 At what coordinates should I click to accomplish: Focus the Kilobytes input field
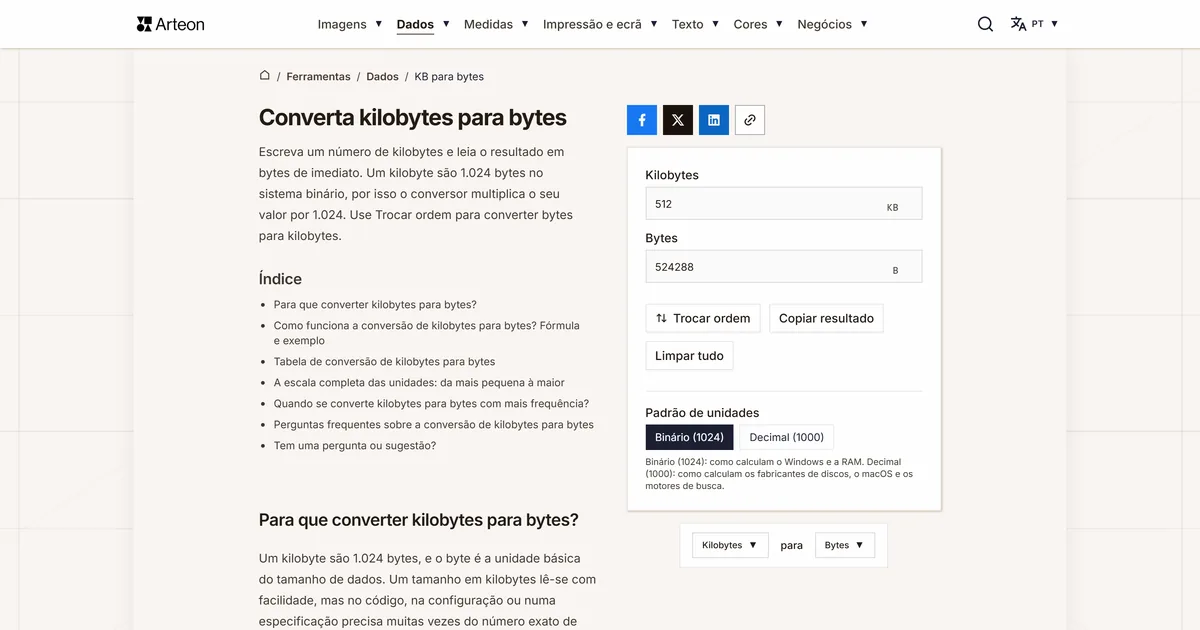click(784, 203)
